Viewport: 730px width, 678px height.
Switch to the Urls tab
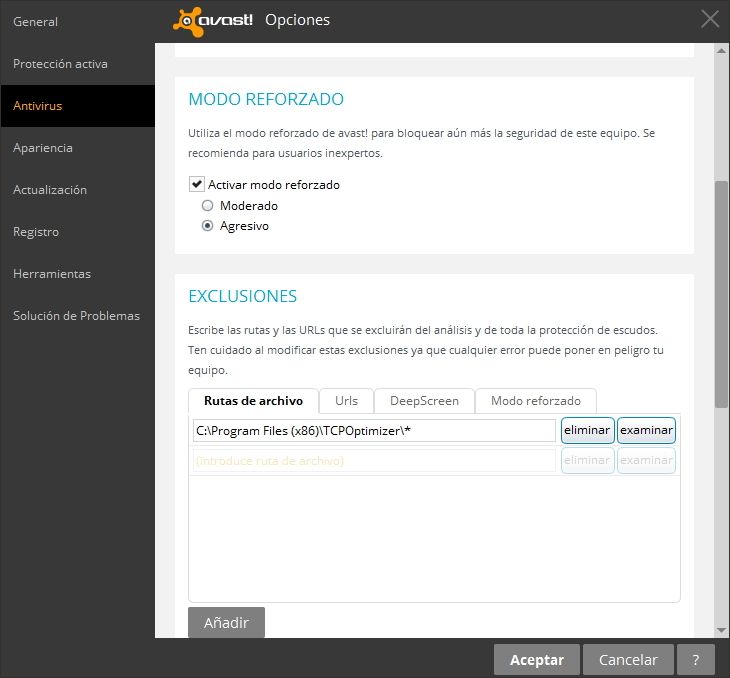(x=346, y=400)
